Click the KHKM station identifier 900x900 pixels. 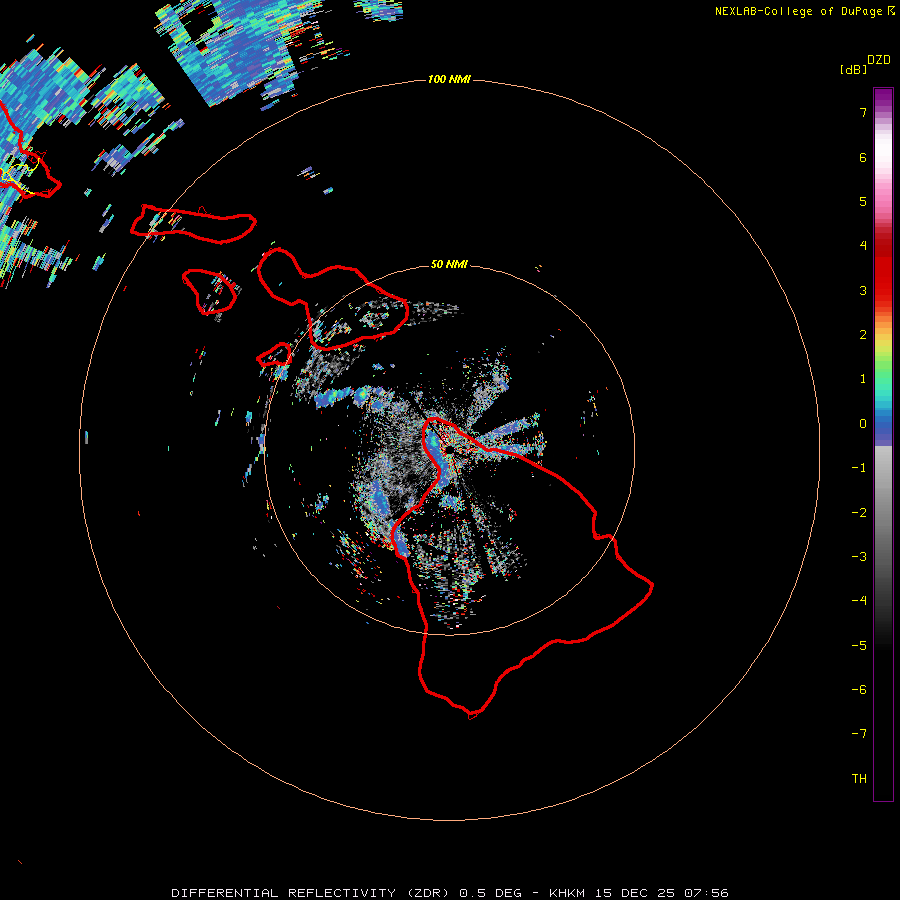(568, 893)
